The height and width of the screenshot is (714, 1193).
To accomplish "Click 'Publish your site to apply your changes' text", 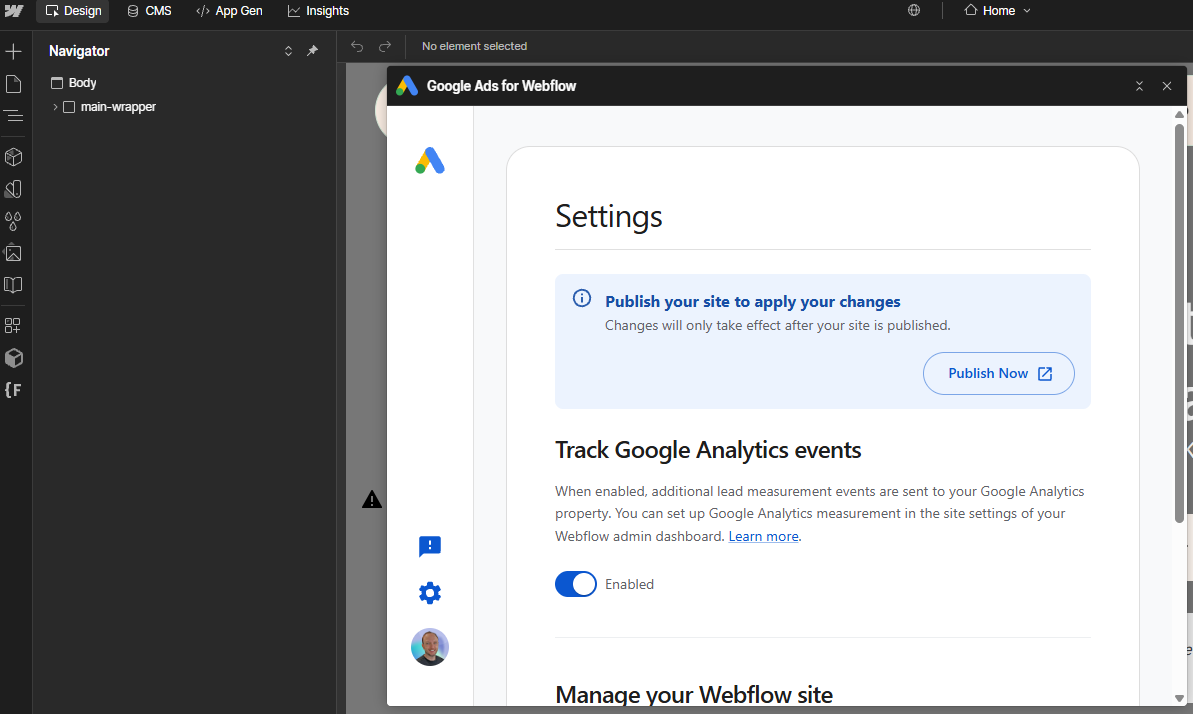I will click(752, 301).
